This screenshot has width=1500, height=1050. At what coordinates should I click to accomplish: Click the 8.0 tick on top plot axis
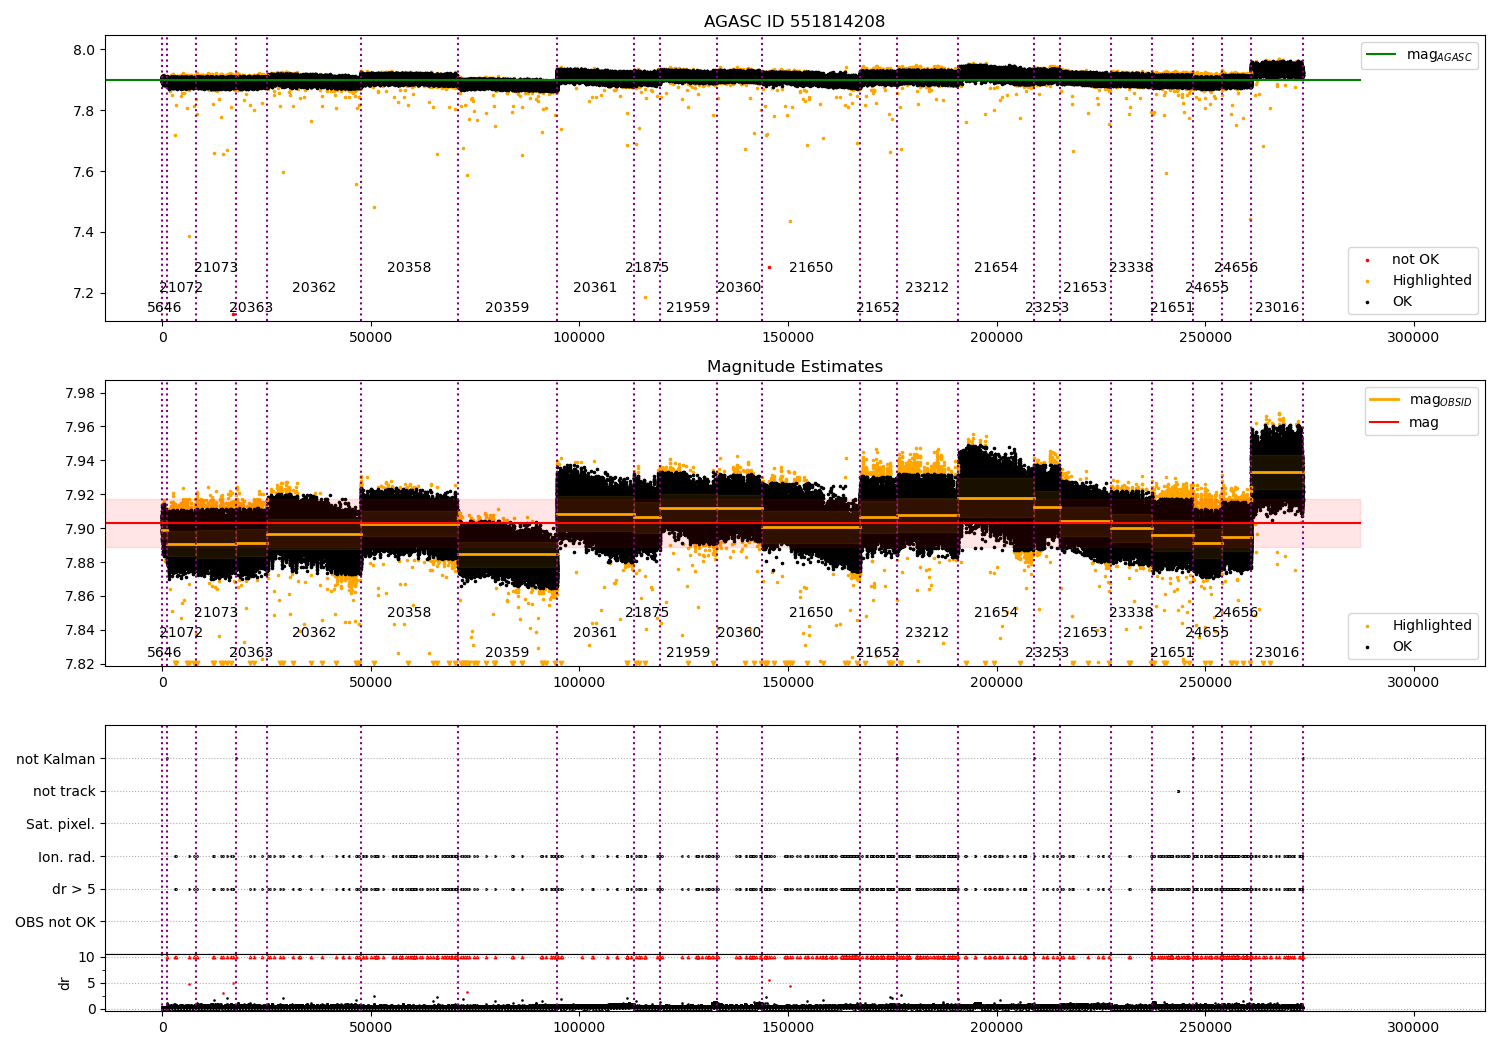85,51
